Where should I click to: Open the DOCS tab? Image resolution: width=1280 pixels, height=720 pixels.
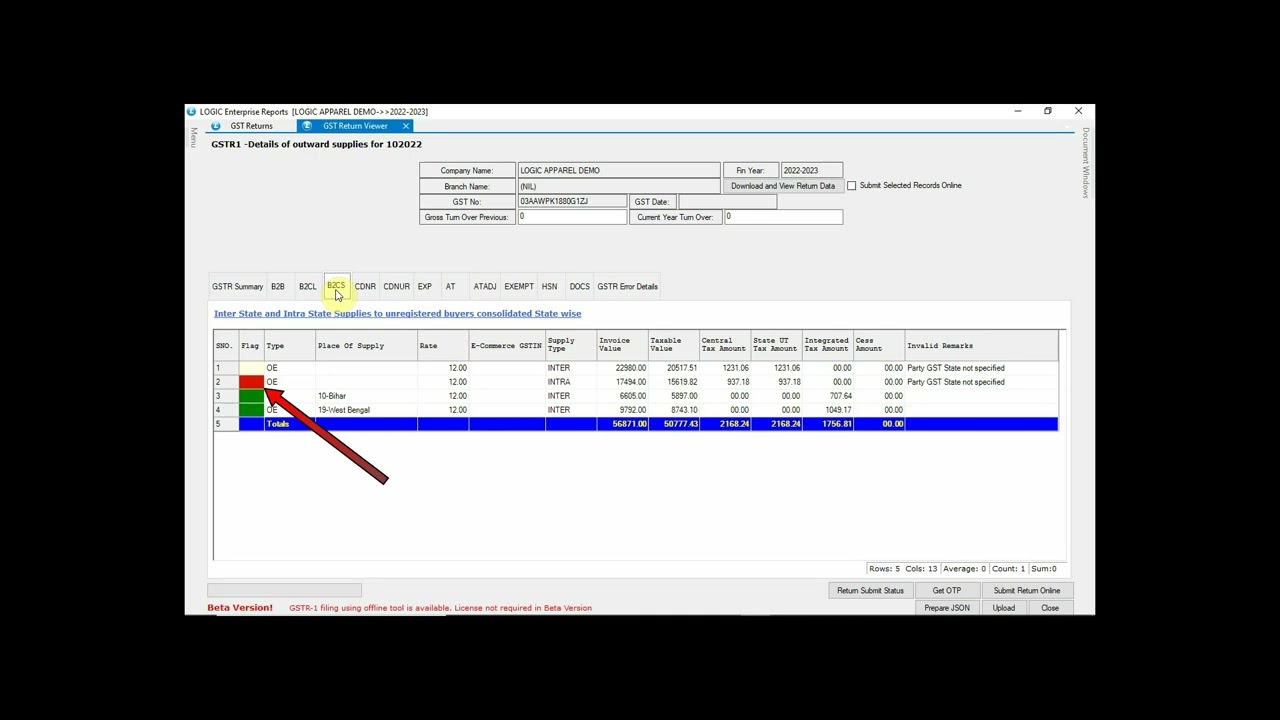[x=580, y=287]
